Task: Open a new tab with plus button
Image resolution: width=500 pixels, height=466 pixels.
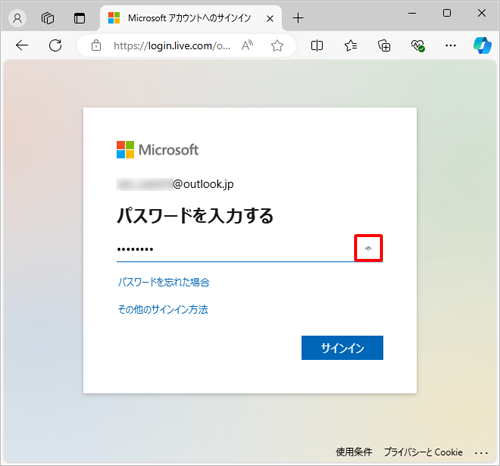Action: (x=298, y=18)
